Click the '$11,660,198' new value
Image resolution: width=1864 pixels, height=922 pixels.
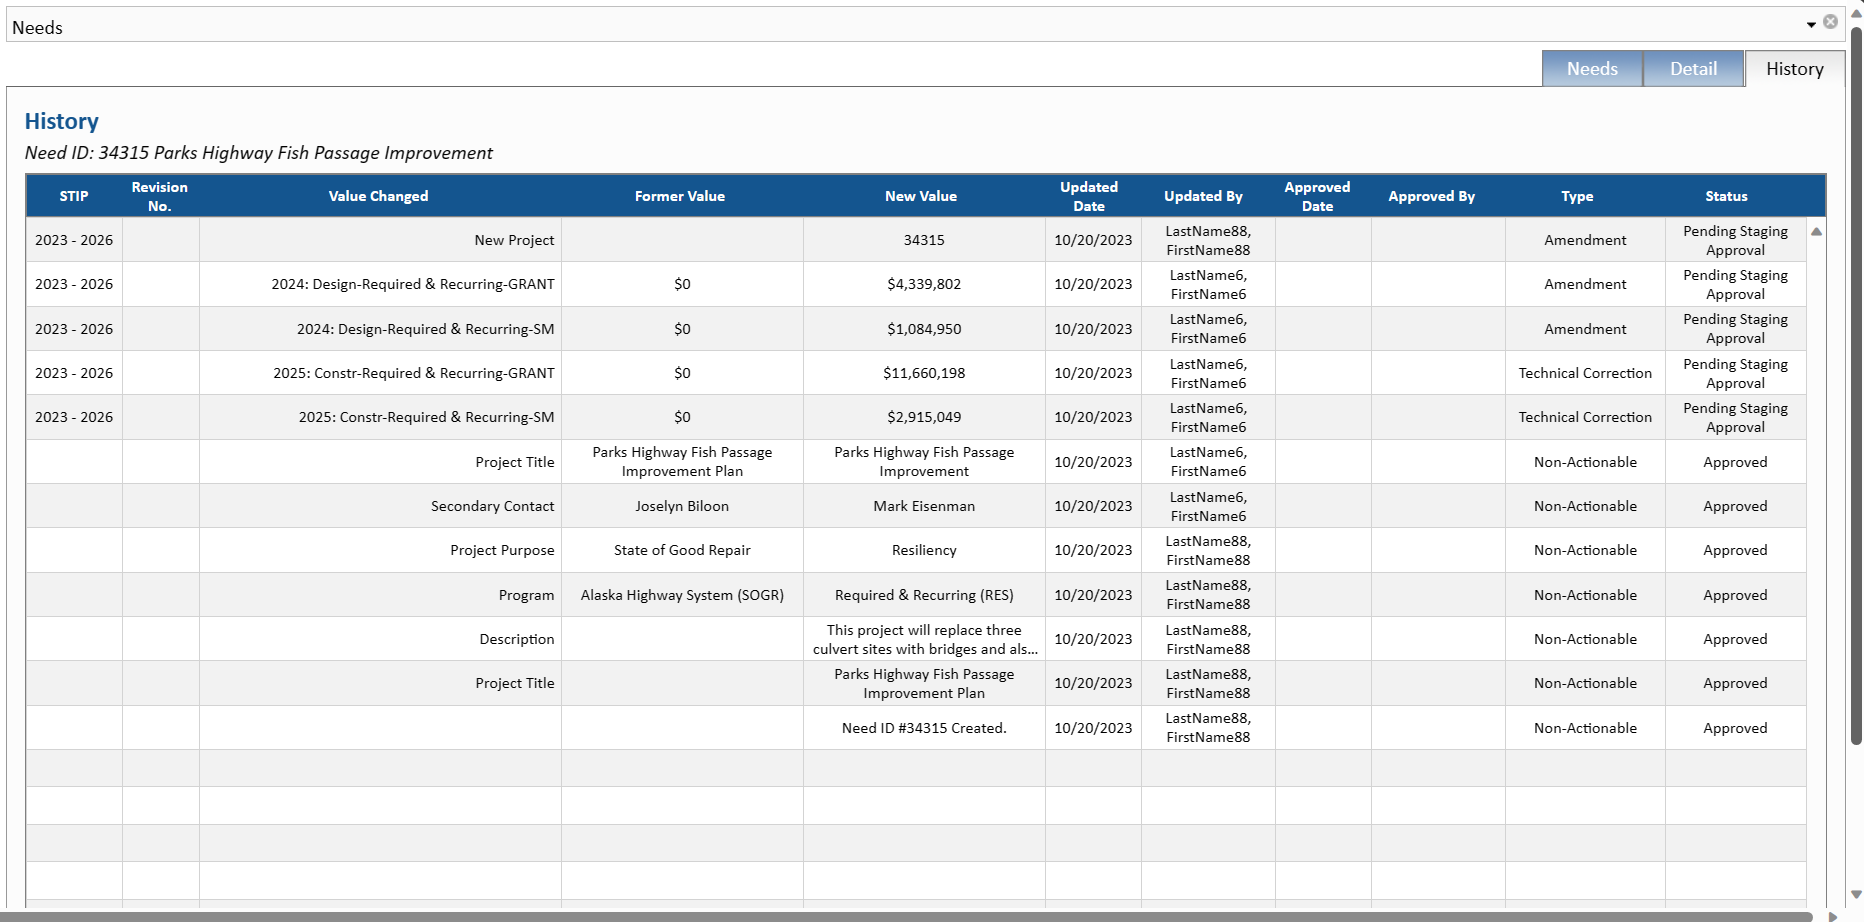[924, 373]
